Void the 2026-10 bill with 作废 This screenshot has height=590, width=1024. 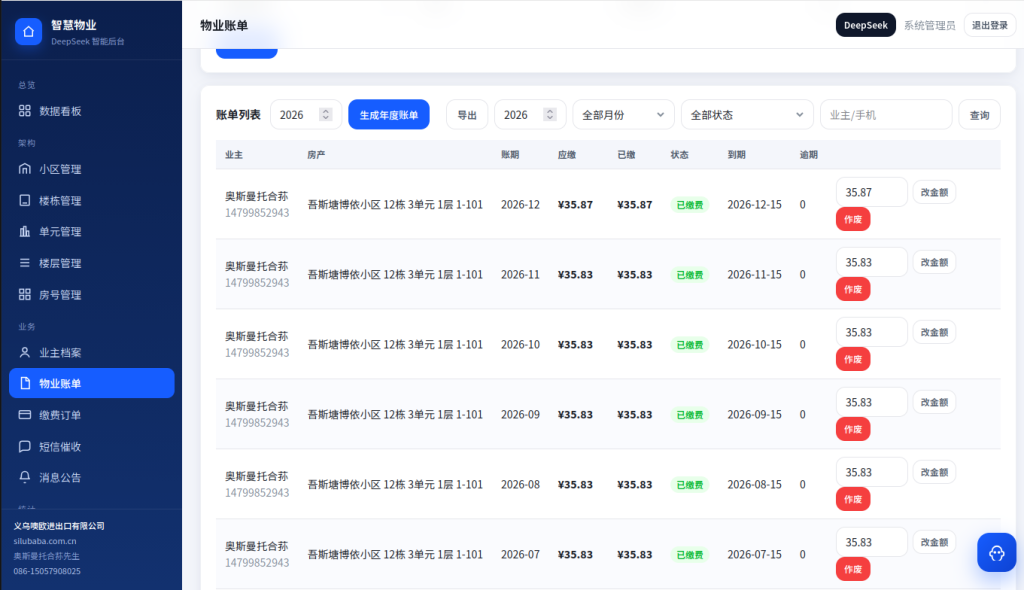(853, 359)
